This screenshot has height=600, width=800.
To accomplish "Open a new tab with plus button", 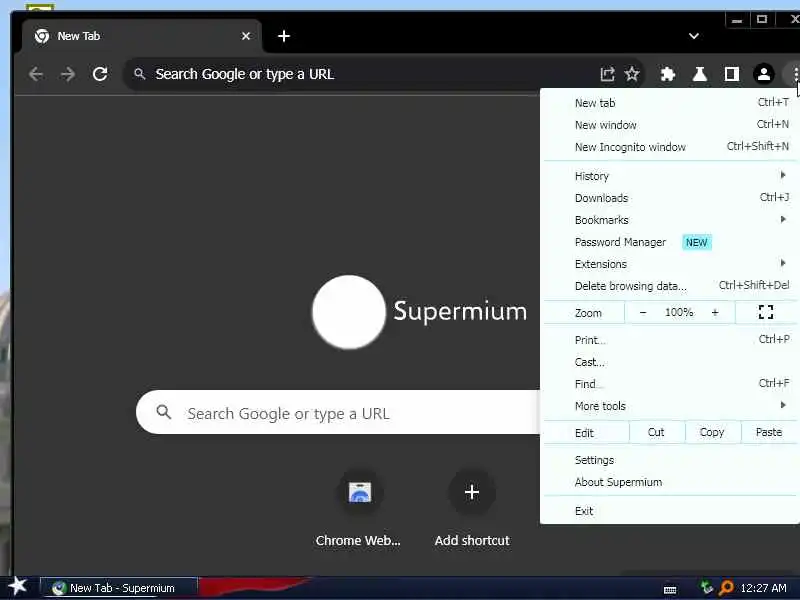I will [284, 36].
